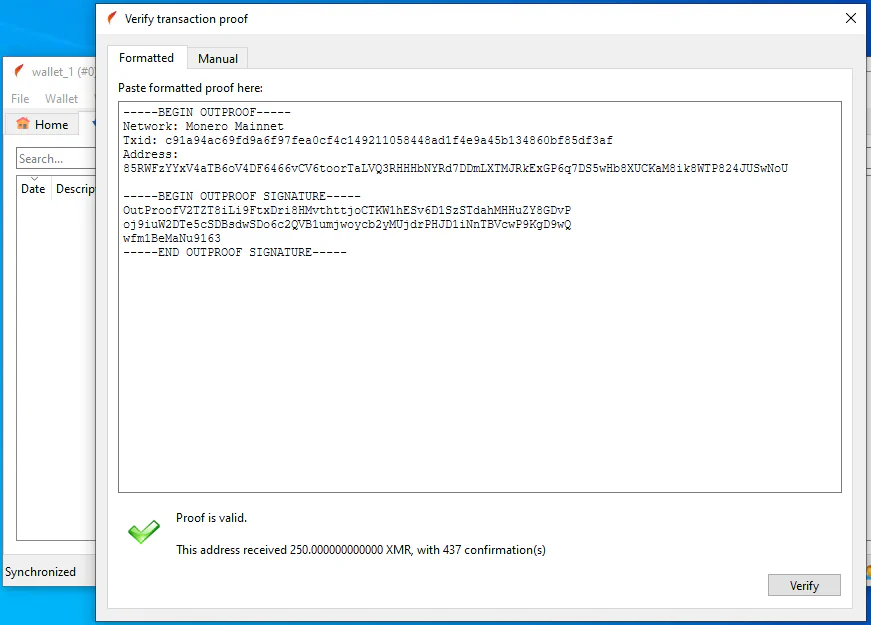Click the '-----BEGIN OUTPROOF-----' line
The height and width of the screenshot is (625, 871).
click(x=207, y=112)
